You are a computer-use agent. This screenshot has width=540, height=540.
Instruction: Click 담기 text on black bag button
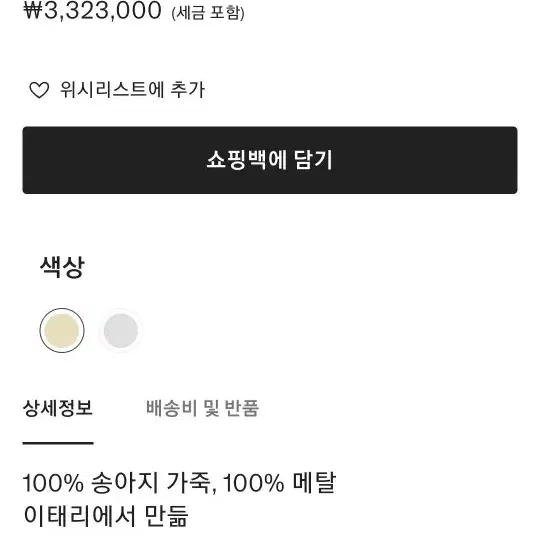tap(313, 160)
